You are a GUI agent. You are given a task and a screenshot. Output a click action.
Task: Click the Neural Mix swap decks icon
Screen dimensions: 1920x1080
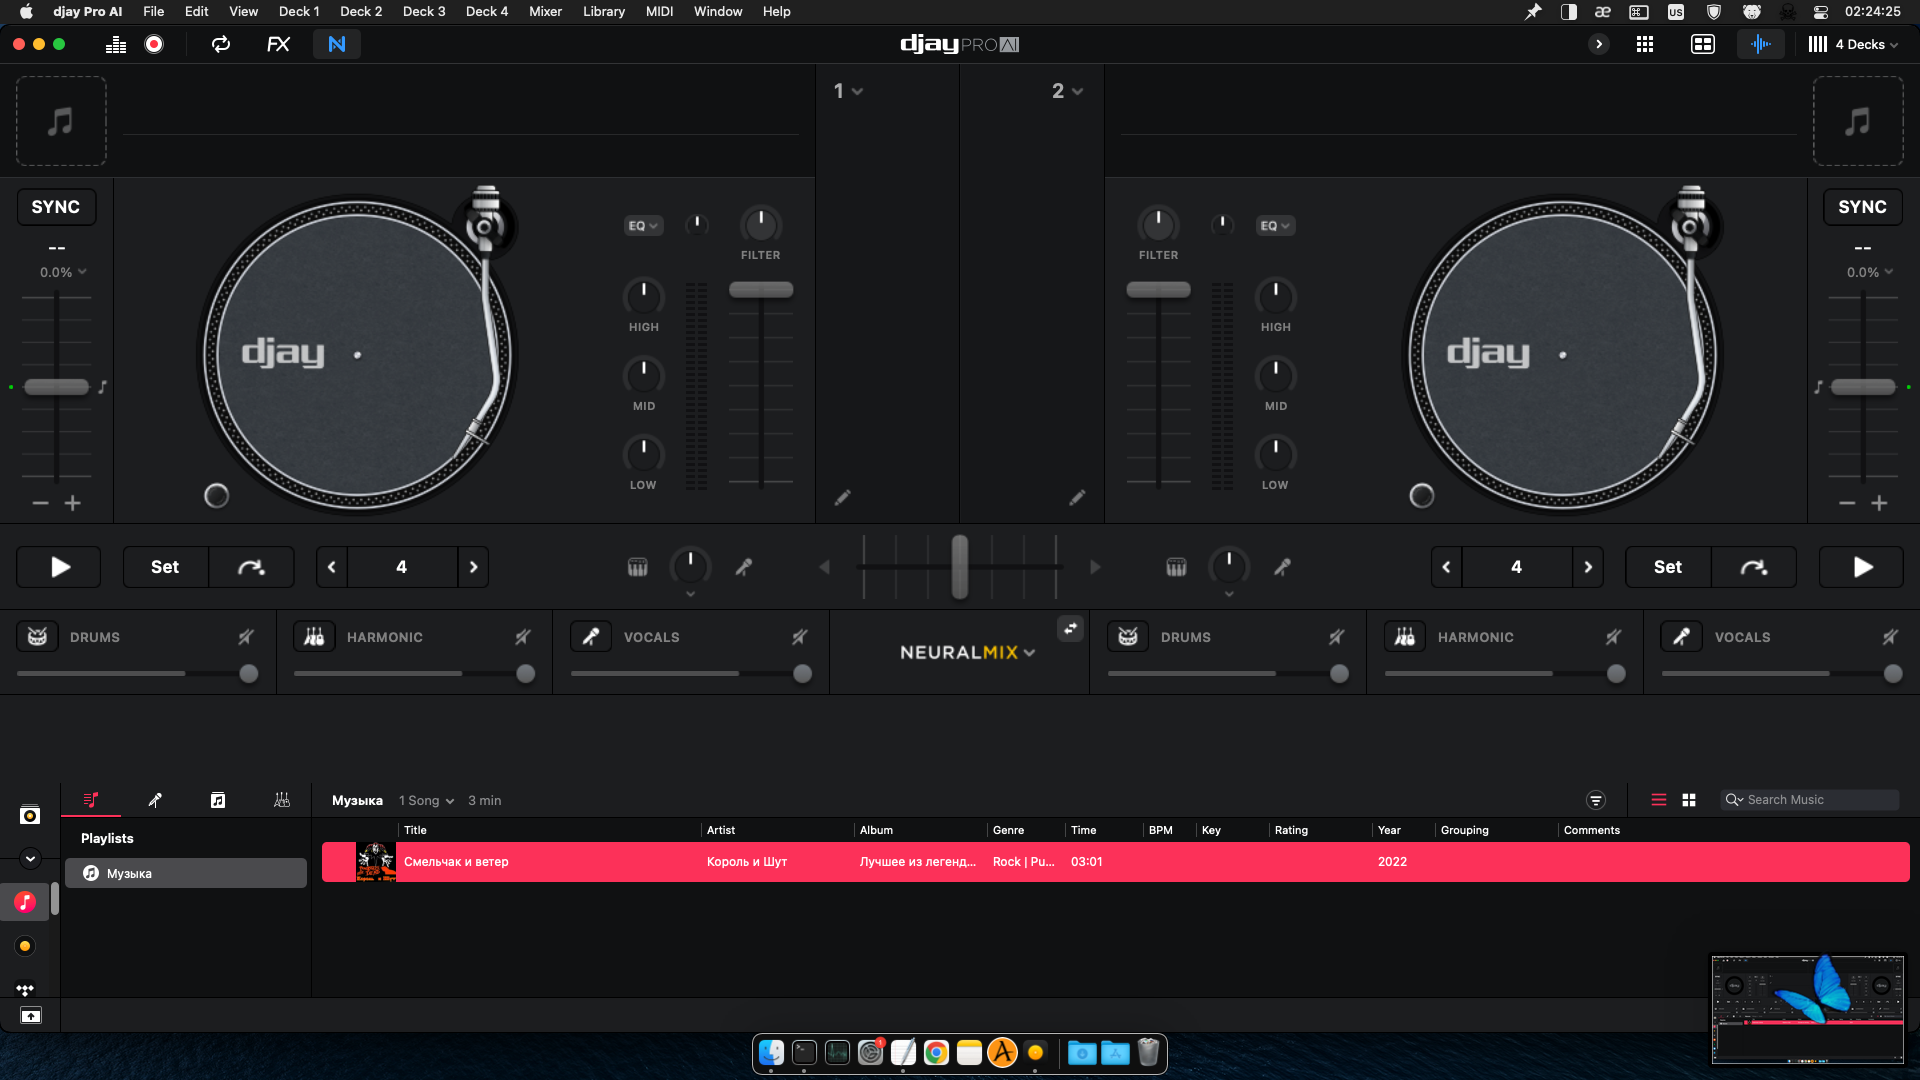point(1070,628)
